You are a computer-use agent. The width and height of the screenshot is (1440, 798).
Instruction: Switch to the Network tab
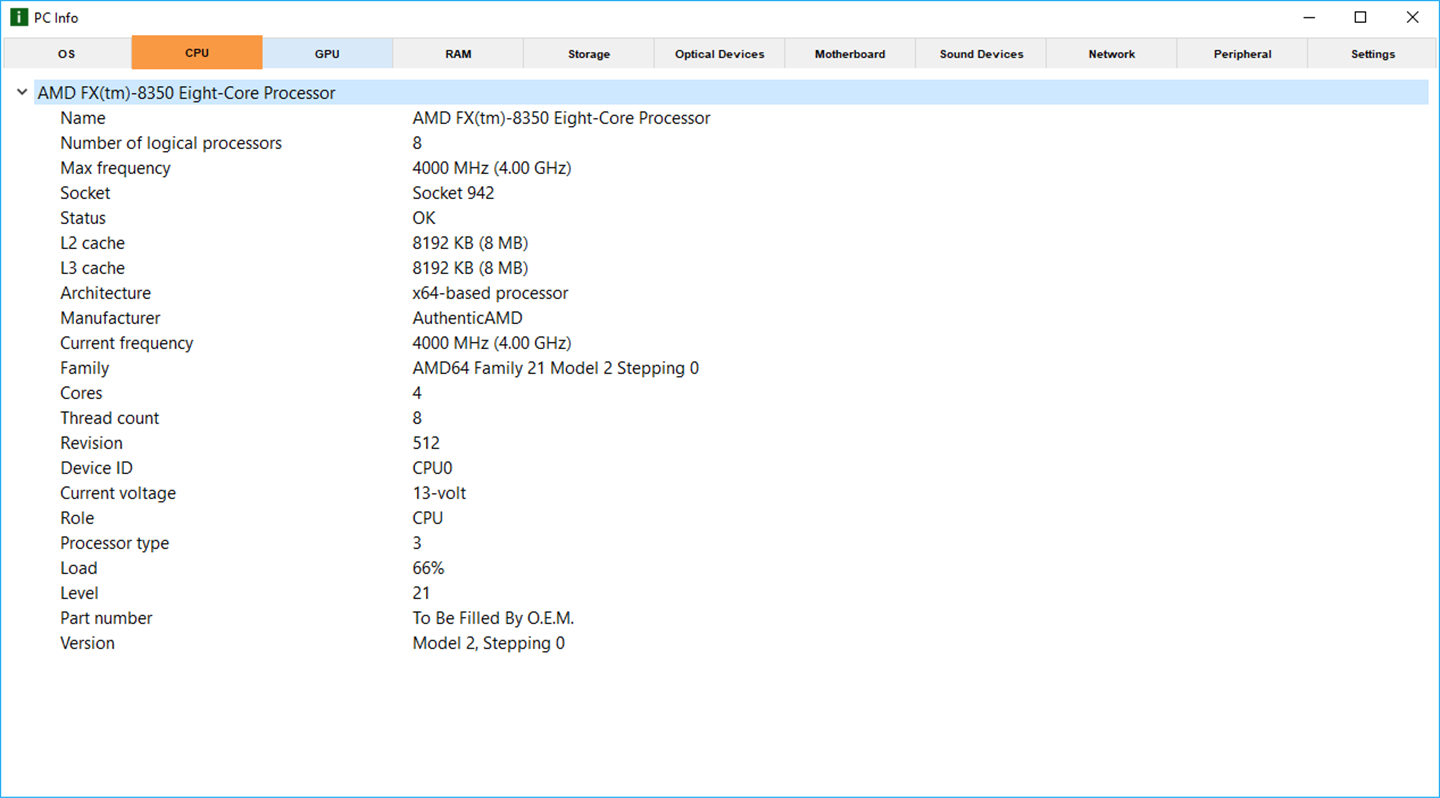1112,54
